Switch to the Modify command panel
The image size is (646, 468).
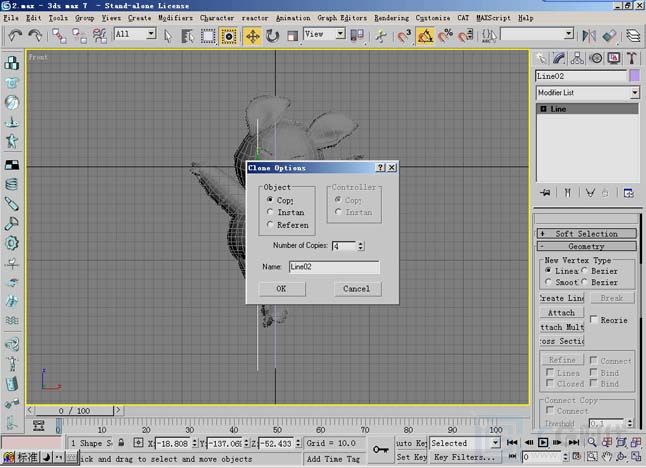559,58
